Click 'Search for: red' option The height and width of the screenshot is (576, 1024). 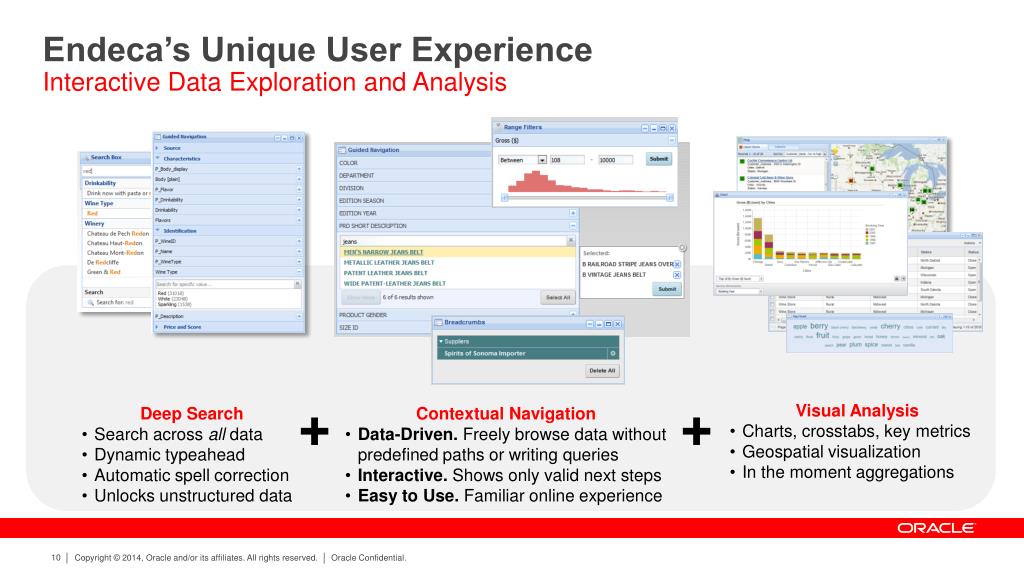(x=115, y=302)
